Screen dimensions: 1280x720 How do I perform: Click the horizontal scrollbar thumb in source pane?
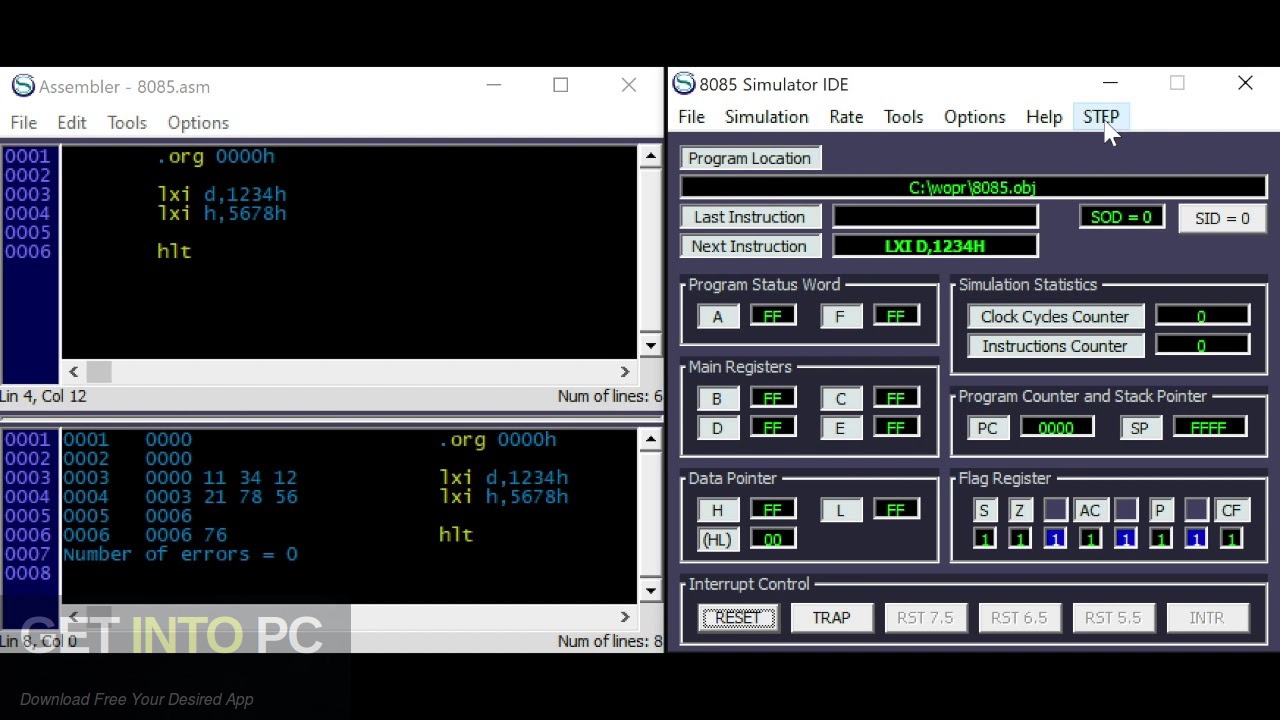[98, 371]
